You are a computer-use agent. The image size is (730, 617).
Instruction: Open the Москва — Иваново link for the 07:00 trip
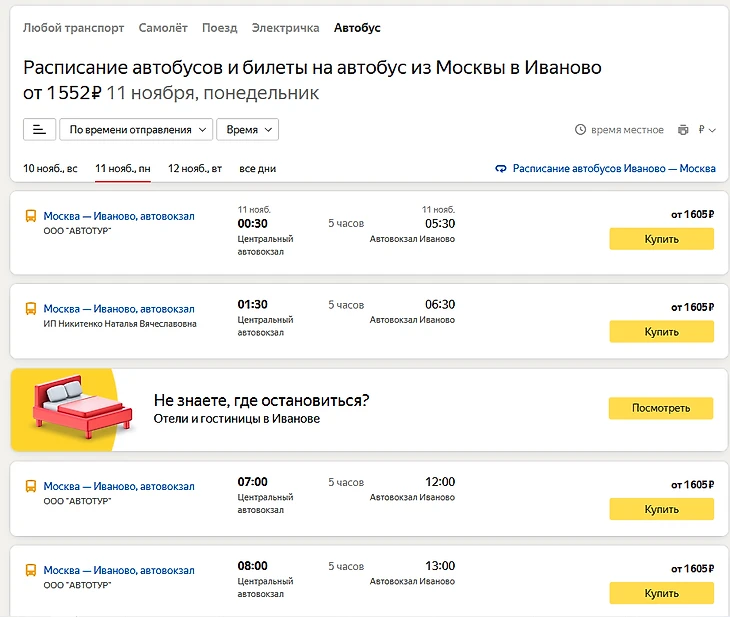(x=119, y=487)
